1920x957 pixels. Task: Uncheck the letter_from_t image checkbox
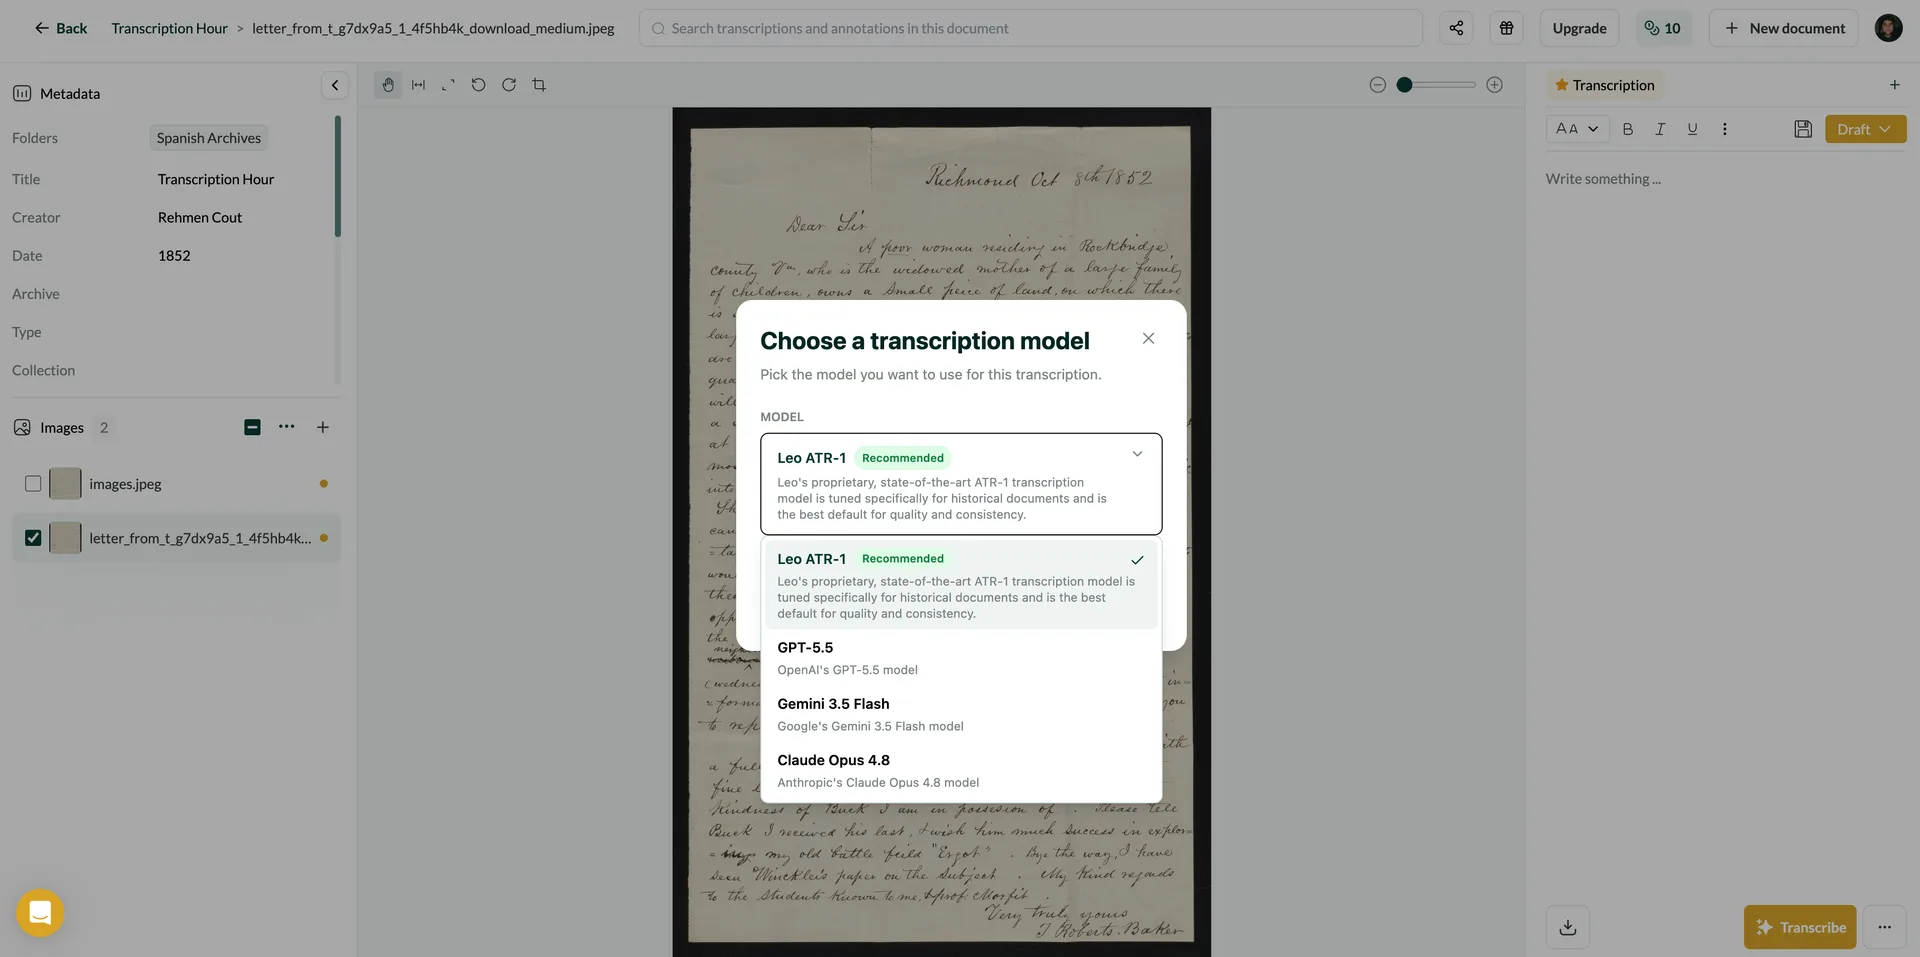coord(33,538)
